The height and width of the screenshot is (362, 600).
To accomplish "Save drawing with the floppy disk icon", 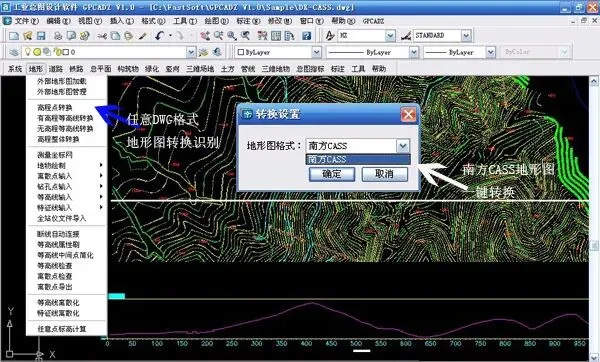I will 41,36.
